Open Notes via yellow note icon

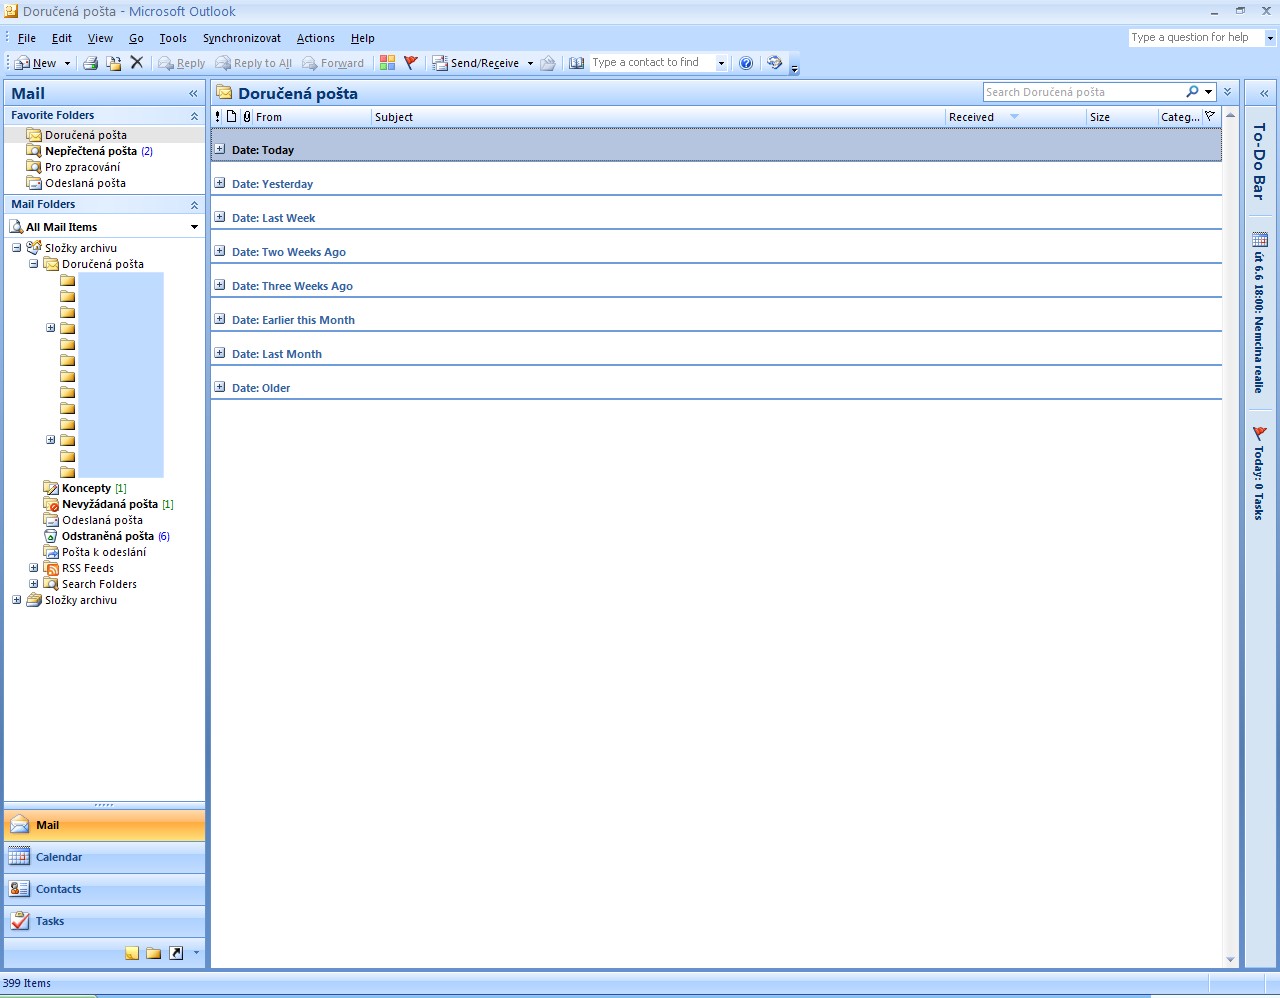(132, 953)
